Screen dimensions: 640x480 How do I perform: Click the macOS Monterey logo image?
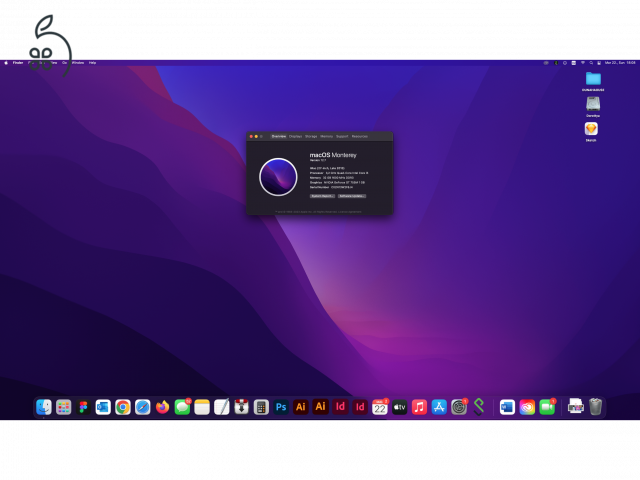(x=278, y=177)
